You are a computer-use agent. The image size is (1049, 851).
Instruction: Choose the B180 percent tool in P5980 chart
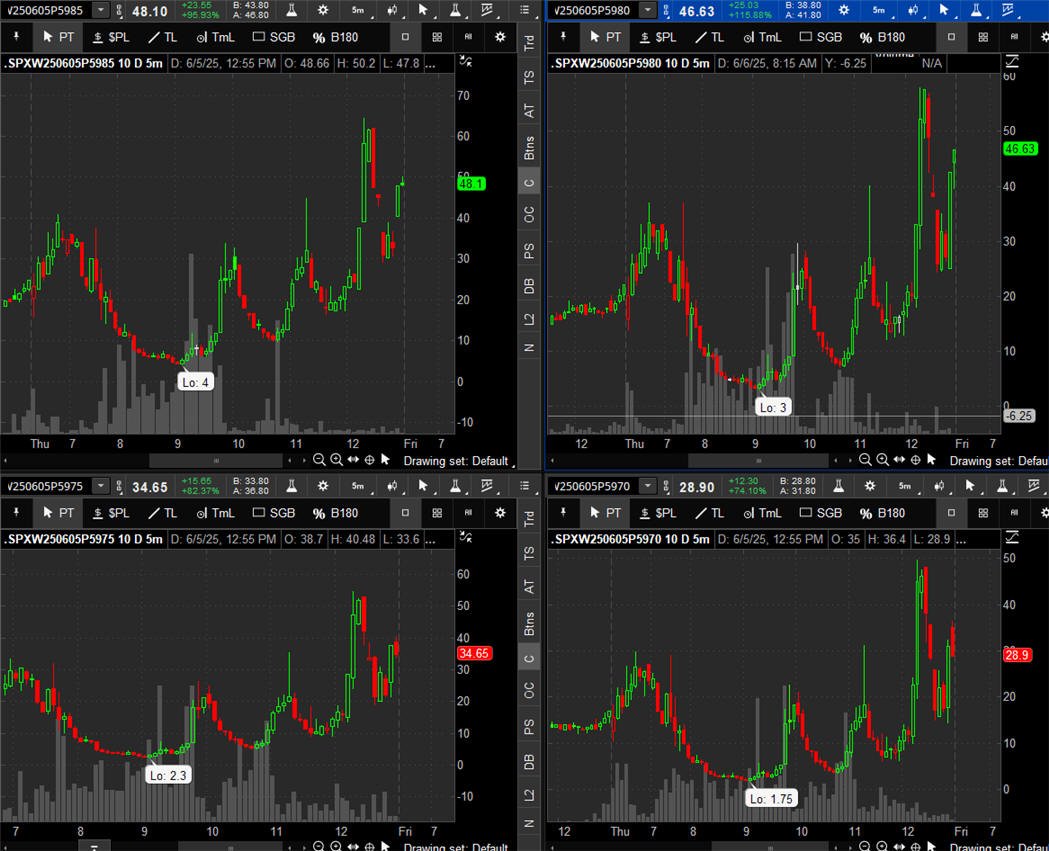pos(882,37)
